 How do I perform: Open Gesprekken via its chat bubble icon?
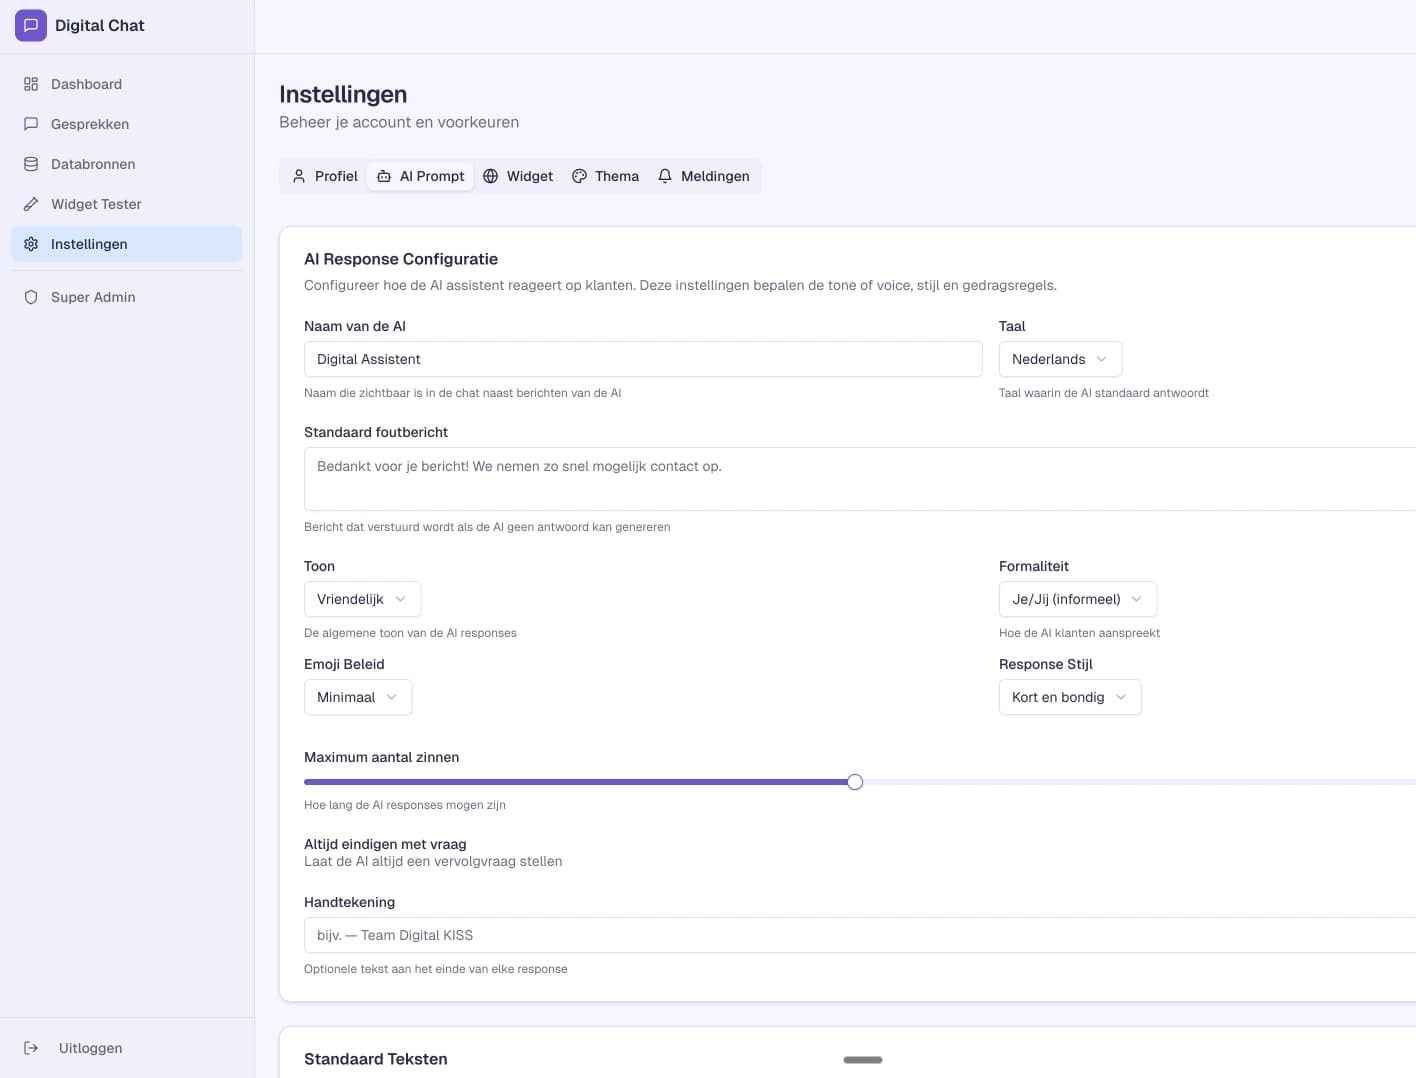[x=31, y=124]
